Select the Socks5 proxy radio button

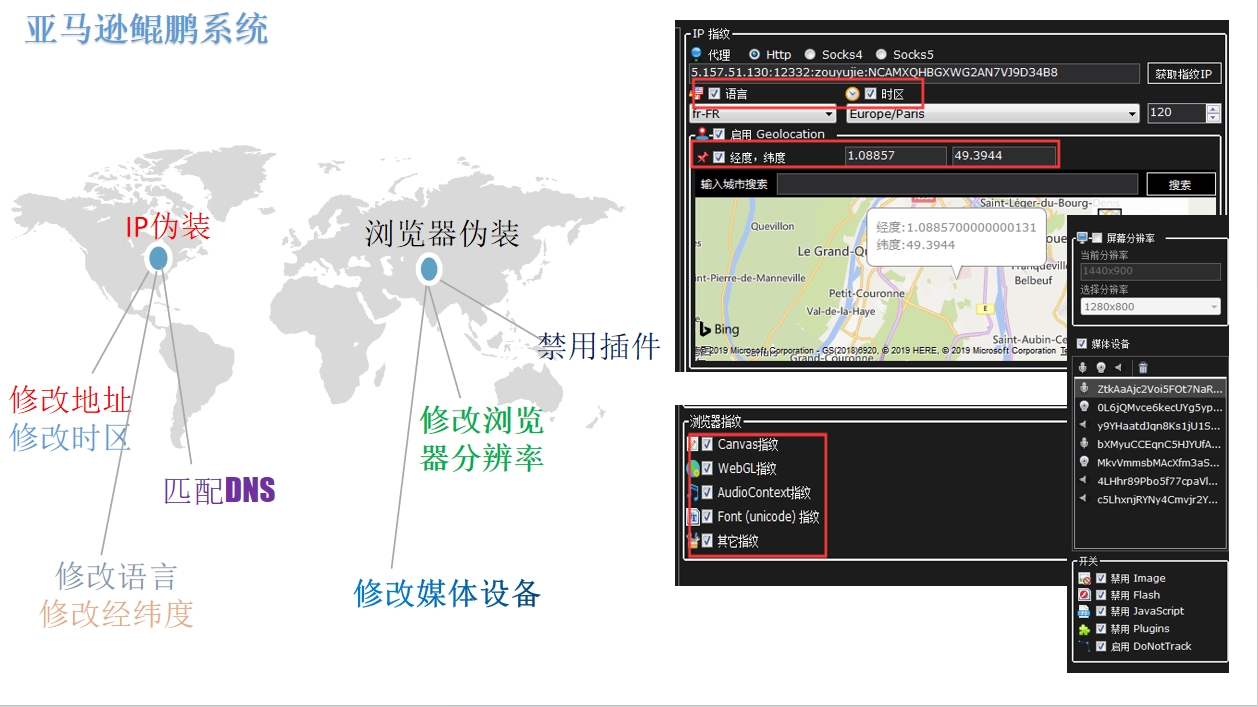pos(881,54)
